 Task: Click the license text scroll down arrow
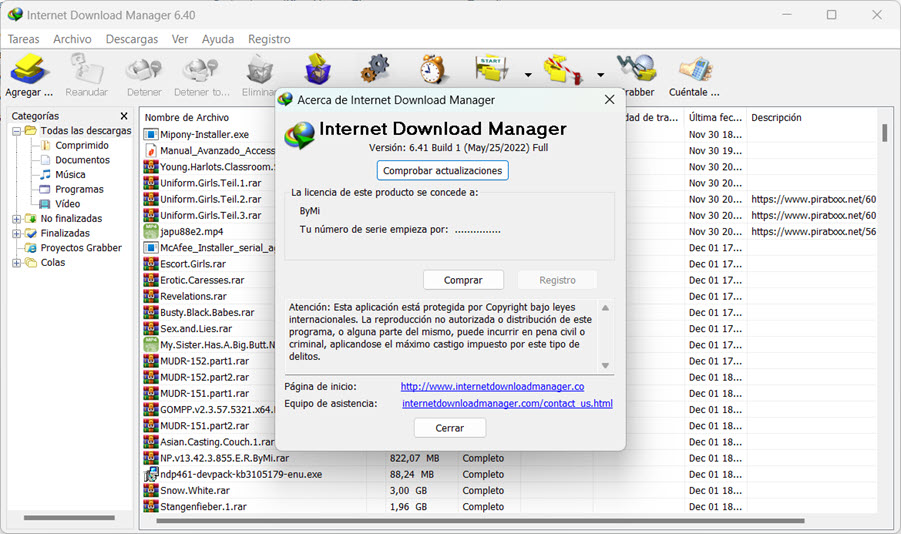coord(605,366)
